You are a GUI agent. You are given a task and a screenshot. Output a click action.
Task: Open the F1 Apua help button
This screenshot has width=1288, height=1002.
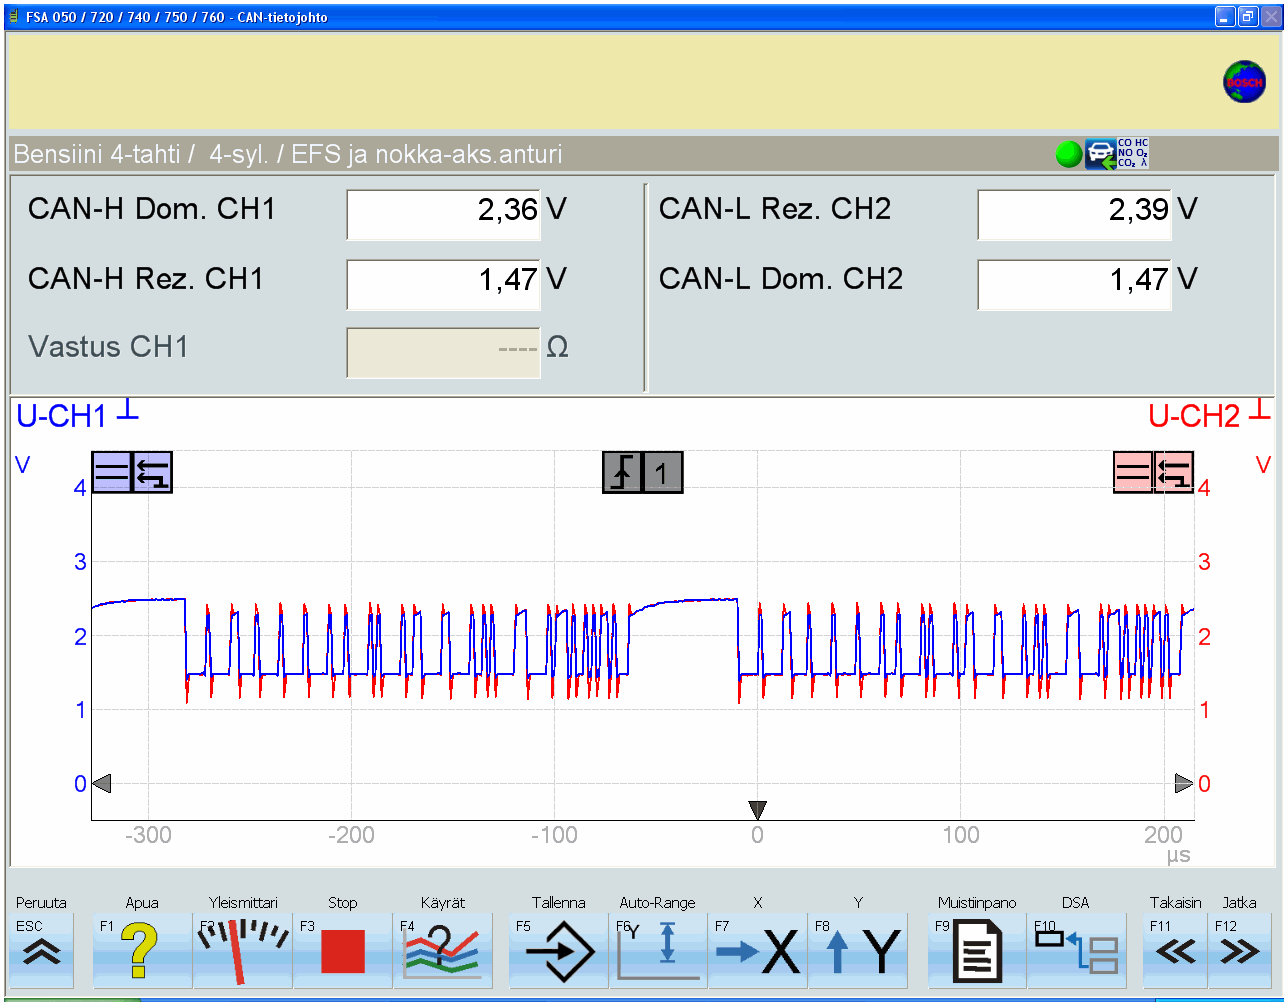click(x=143, y=950)
